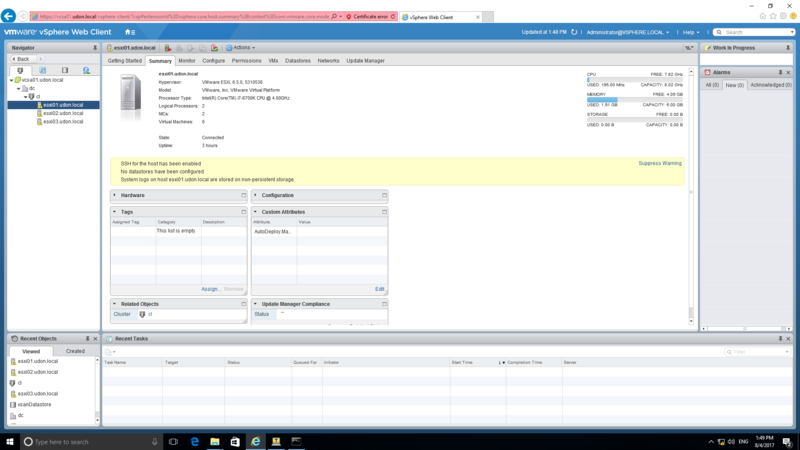Open the Permissions tab
The width and height of the screenshot is (800, 450).
coord(246,61)
